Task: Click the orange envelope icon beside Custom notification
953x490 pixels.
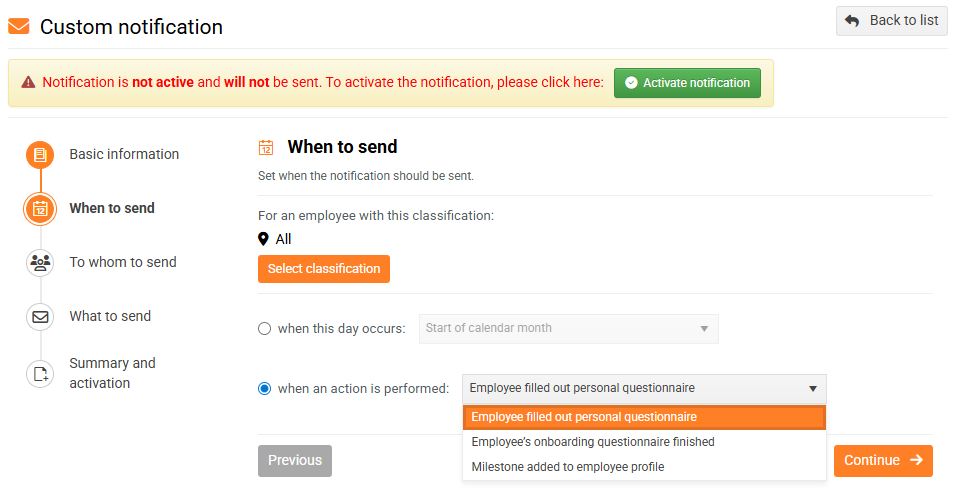Action: pos(18,27)
